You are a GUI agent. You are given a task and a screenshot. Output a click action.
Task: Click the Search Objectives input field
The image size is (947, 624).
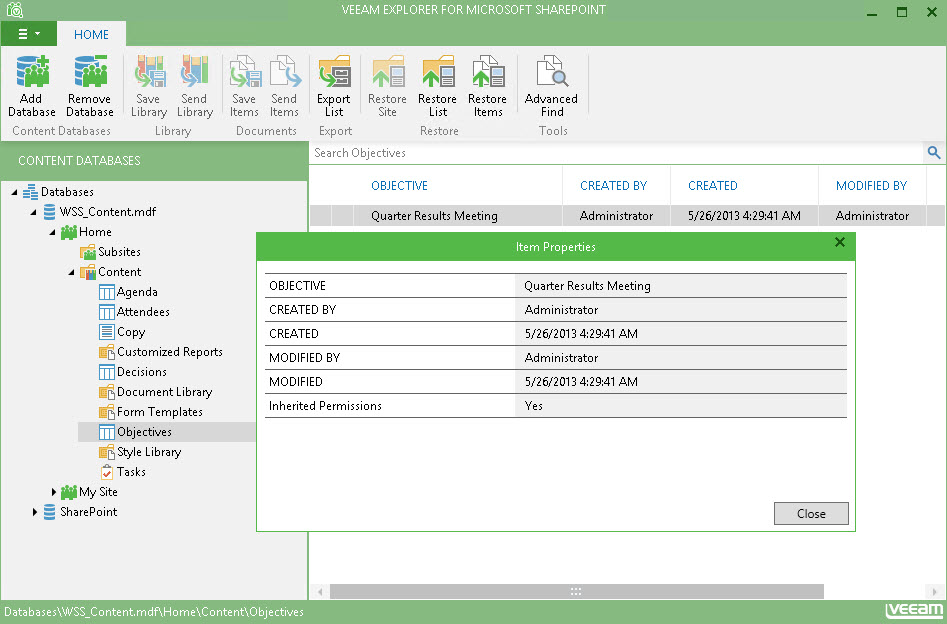click(x=617, y=153)
